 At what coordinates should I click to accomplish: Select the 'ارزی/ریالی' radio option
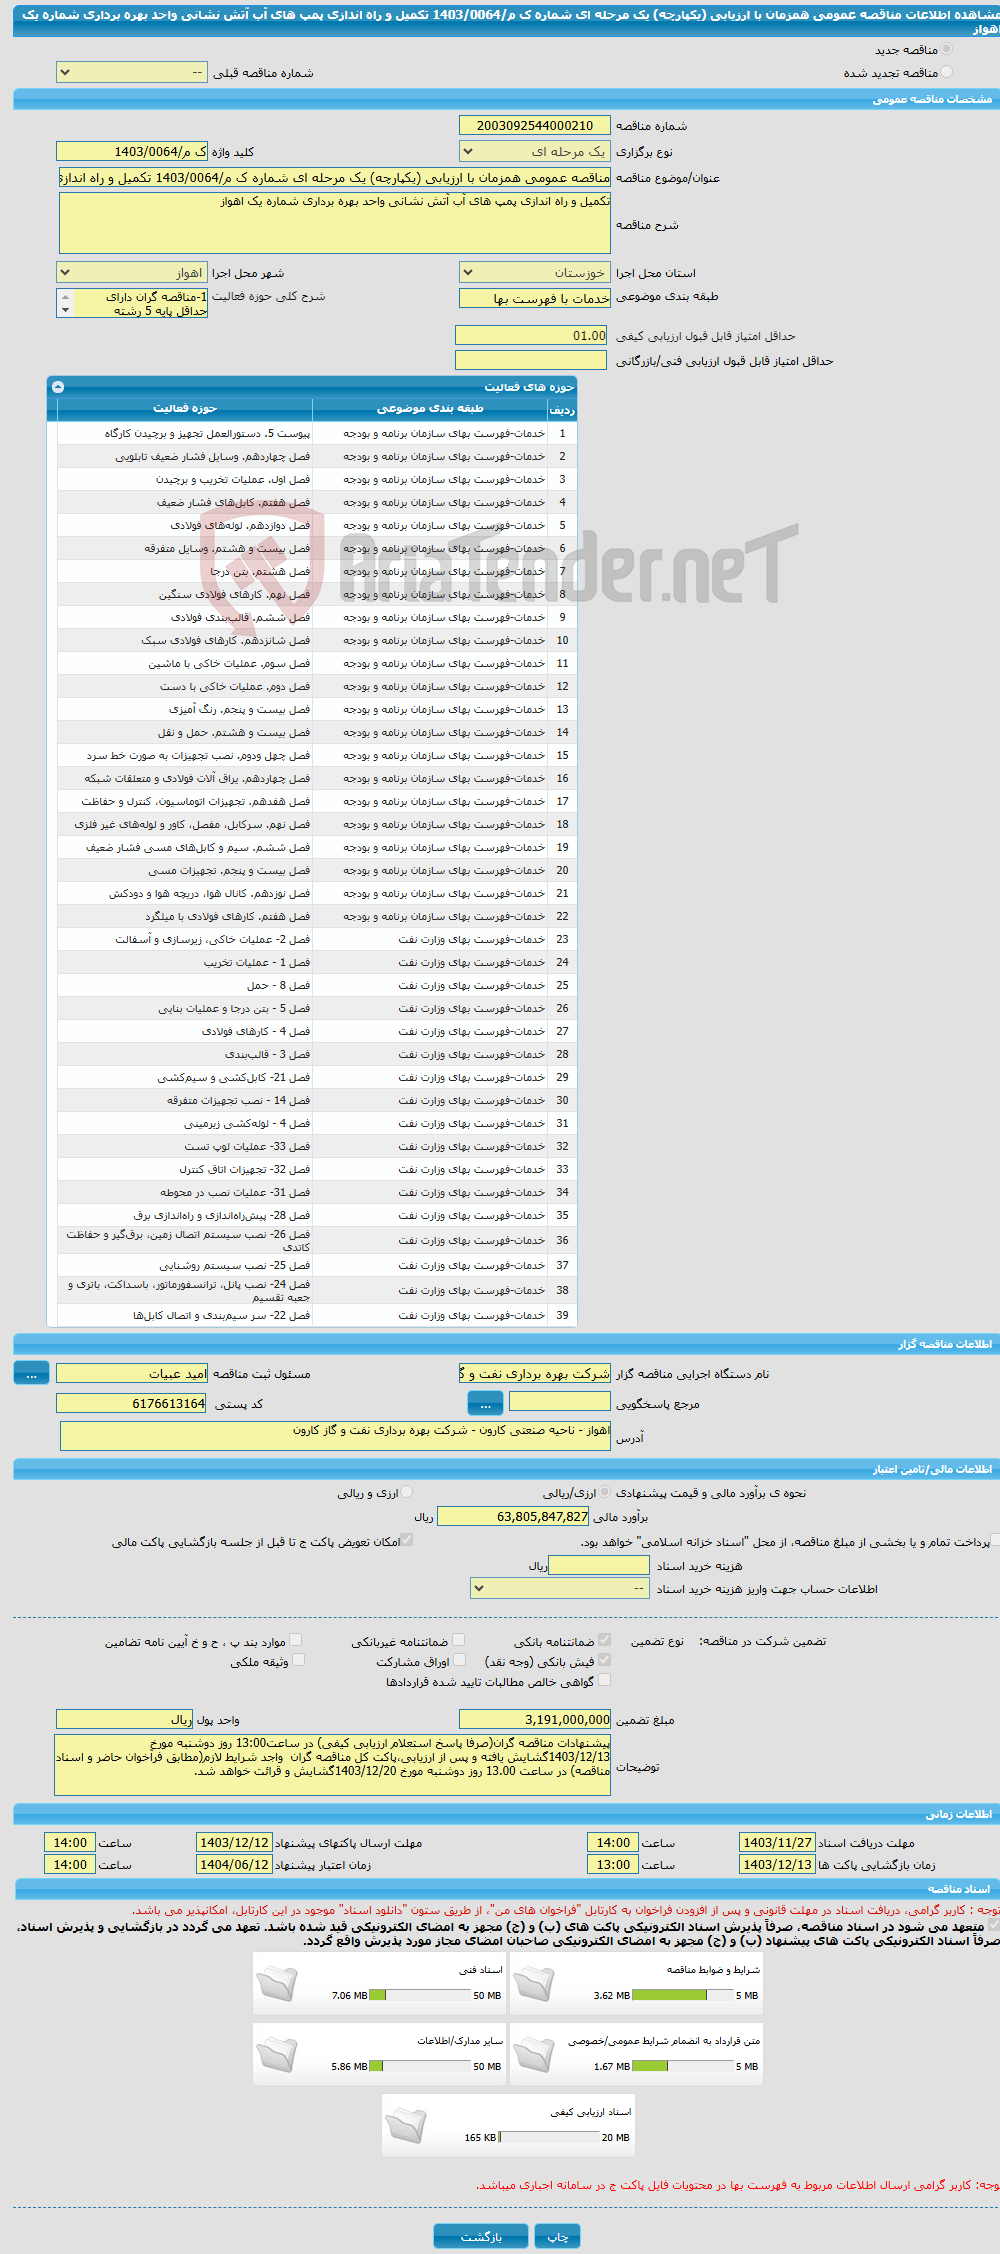pyautogui.click(x=606, y=1492)
